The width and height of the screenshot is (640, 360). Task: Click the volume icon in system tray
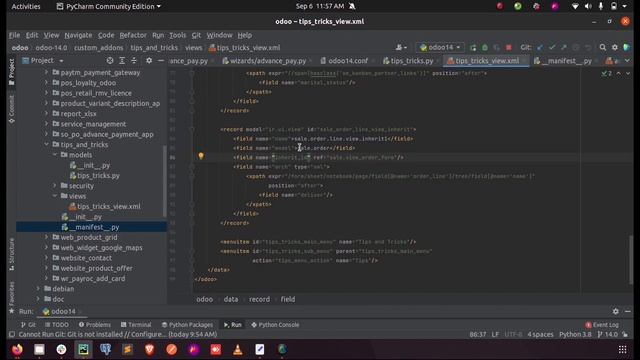click(588, 7)
